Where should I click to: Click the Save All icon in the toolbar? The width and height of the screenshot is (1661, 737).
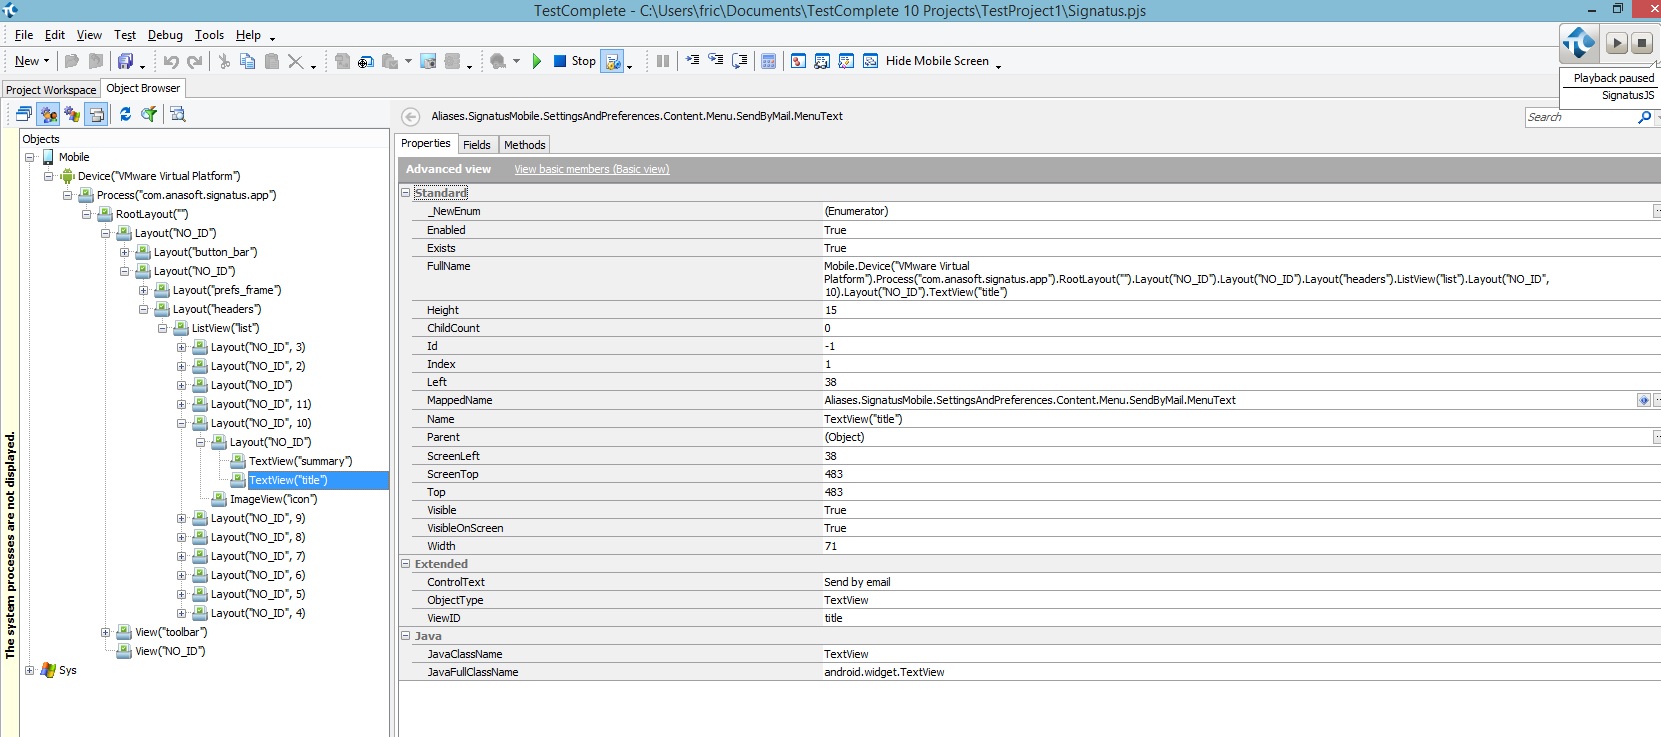coord(125,61)
